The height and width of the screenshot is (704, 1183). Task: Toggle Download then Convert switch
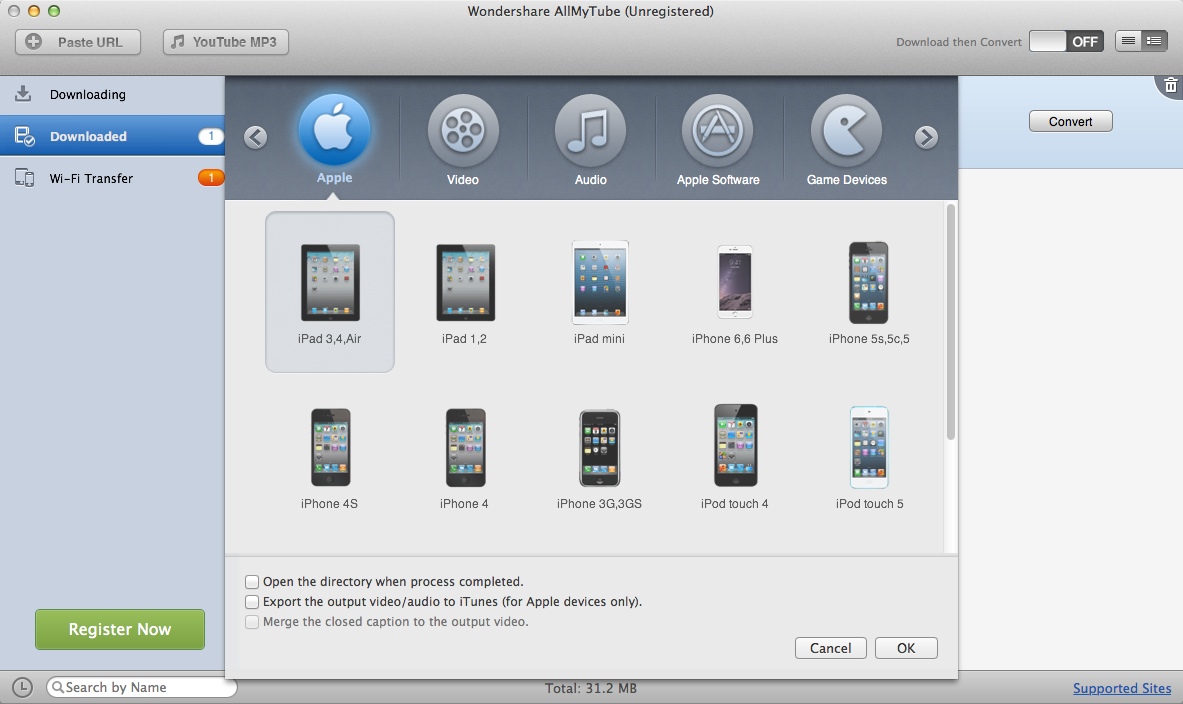1066,42
